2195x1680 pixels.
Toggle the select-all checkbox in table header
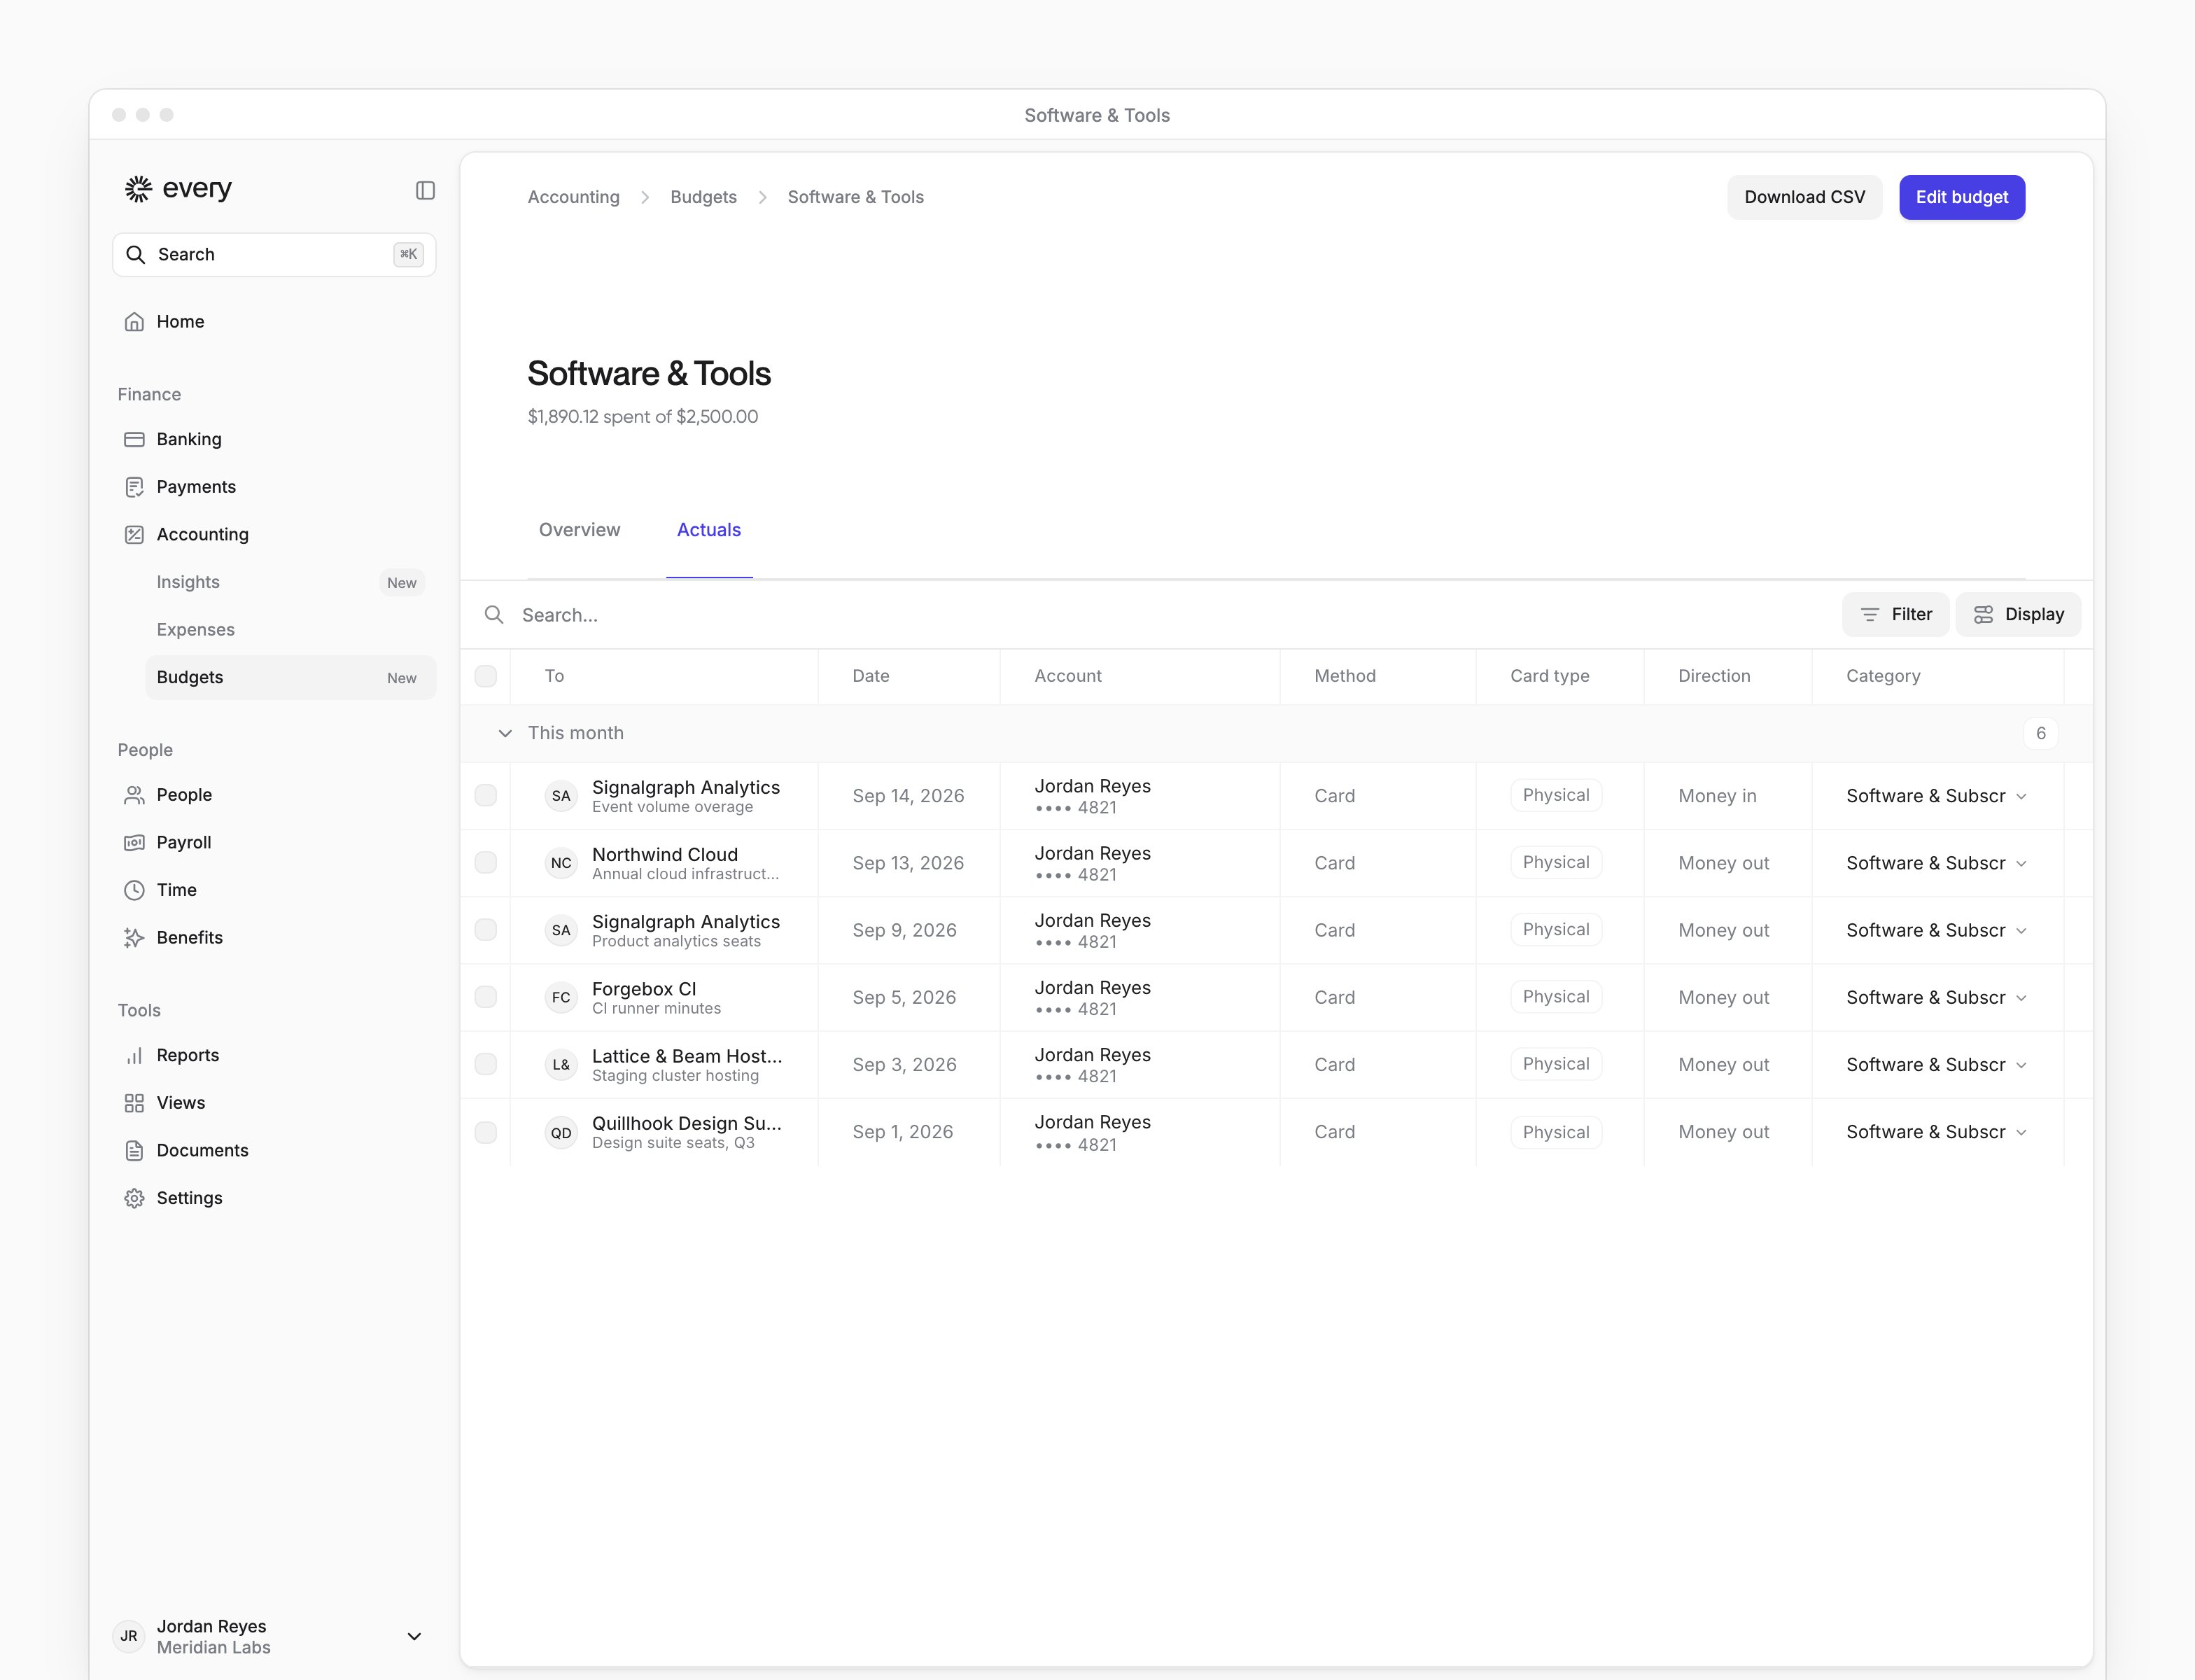pyautogui.click(x=486, y=676)
